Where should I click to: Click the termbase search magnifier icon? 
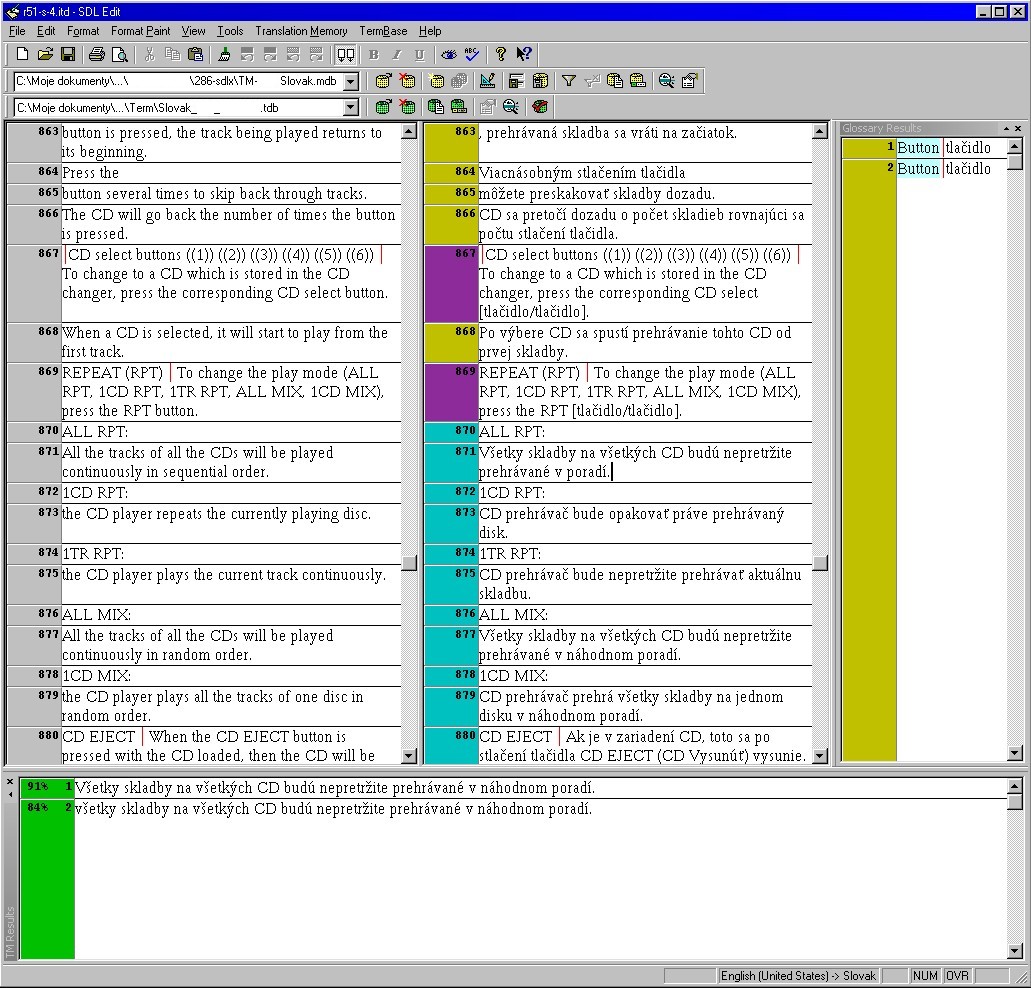tap(510, 106)
